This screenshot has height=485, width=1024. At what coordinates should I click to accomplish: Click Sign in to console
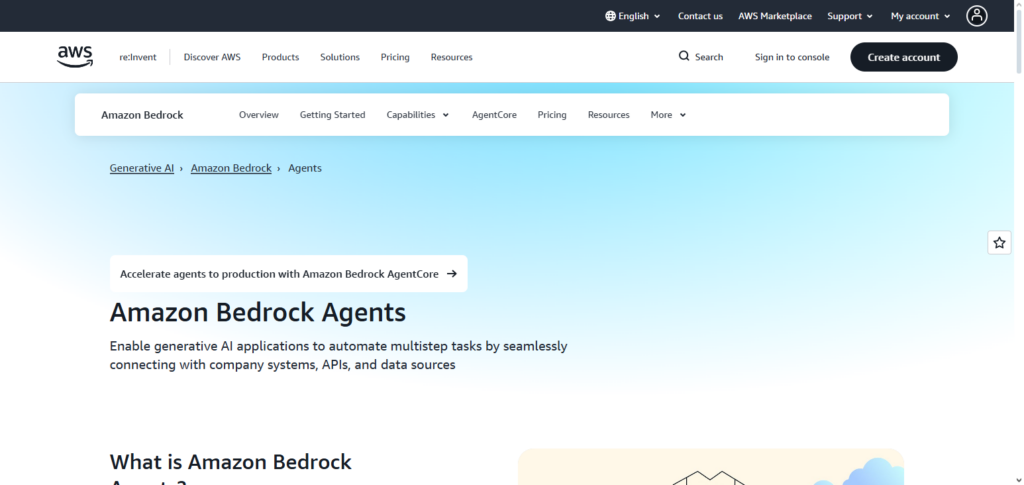coord(792,57)
